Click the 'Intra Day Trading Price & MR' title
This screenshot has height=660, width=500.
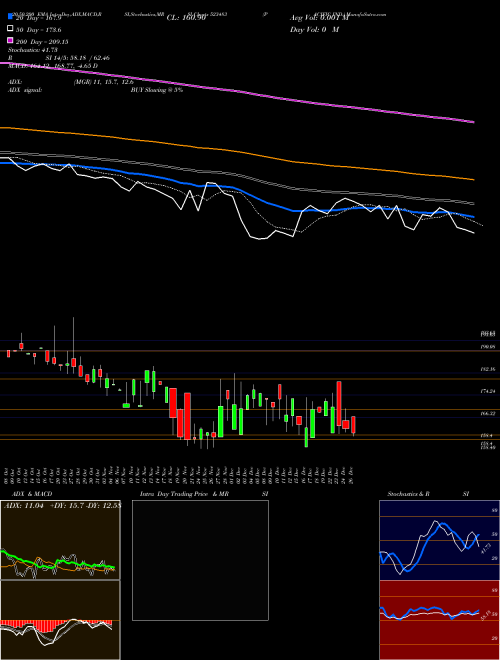pyautogui.click(x=184, y=494)
